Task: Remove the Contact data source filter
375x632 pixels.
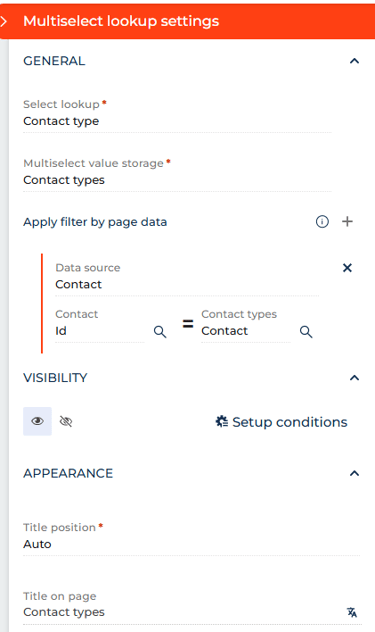Action: (x=347, y=268)
